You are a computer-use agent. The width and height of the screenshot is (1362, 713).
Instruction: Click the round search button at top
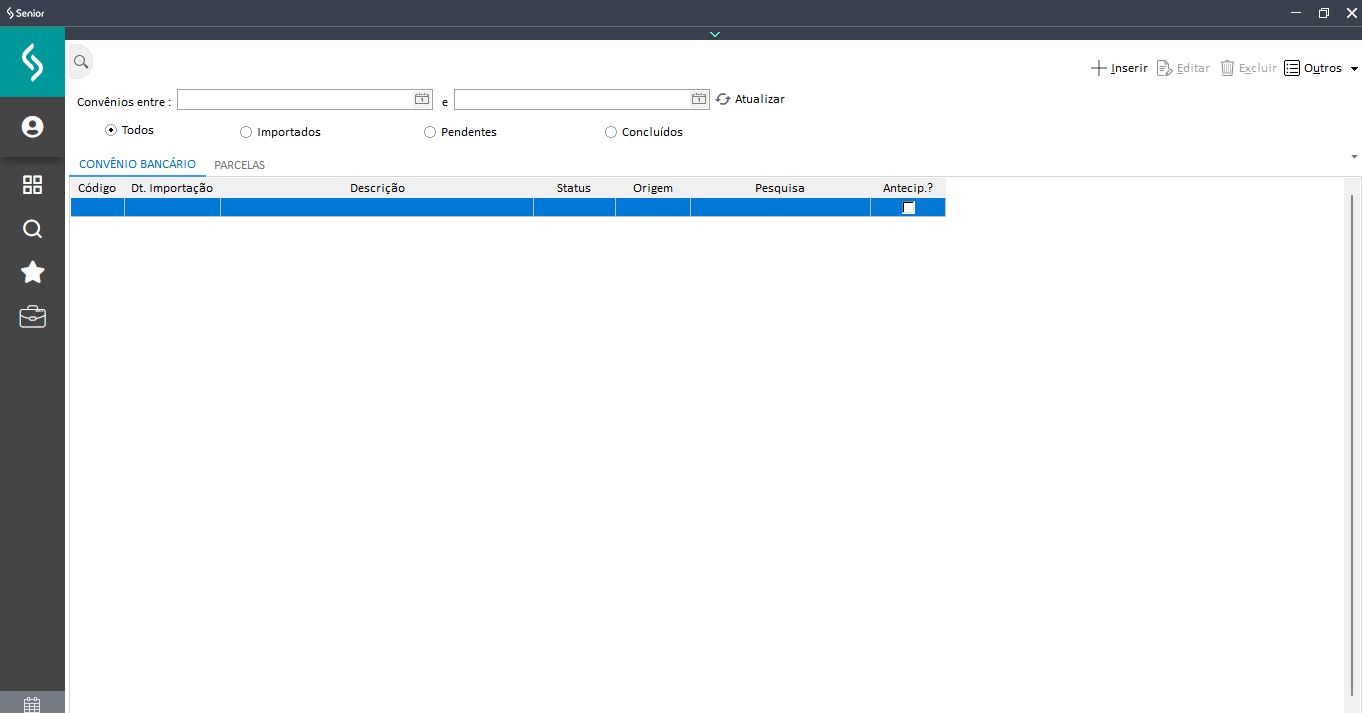pos(80,62)
